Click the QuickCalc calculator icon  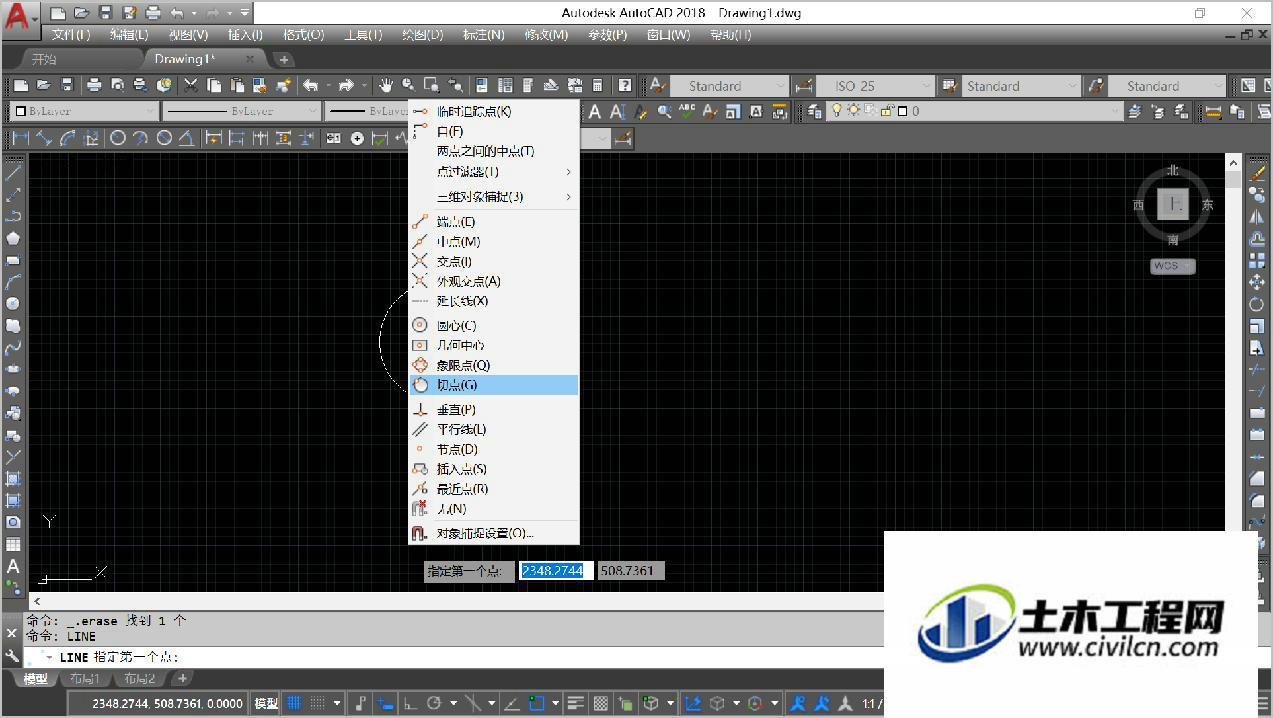pyautogui.click(x=598, y=85)
